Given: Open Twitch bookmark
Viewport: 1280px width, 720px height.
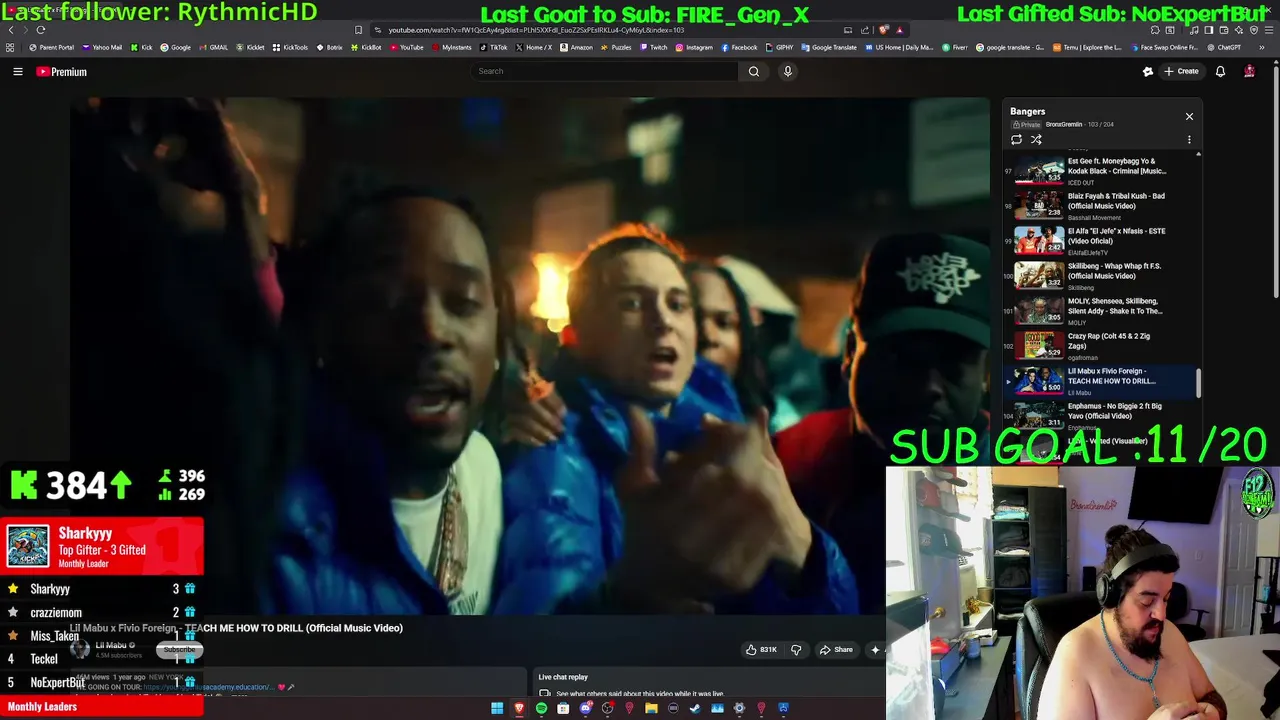Looking at the screenshot, I should click(654, 47).
